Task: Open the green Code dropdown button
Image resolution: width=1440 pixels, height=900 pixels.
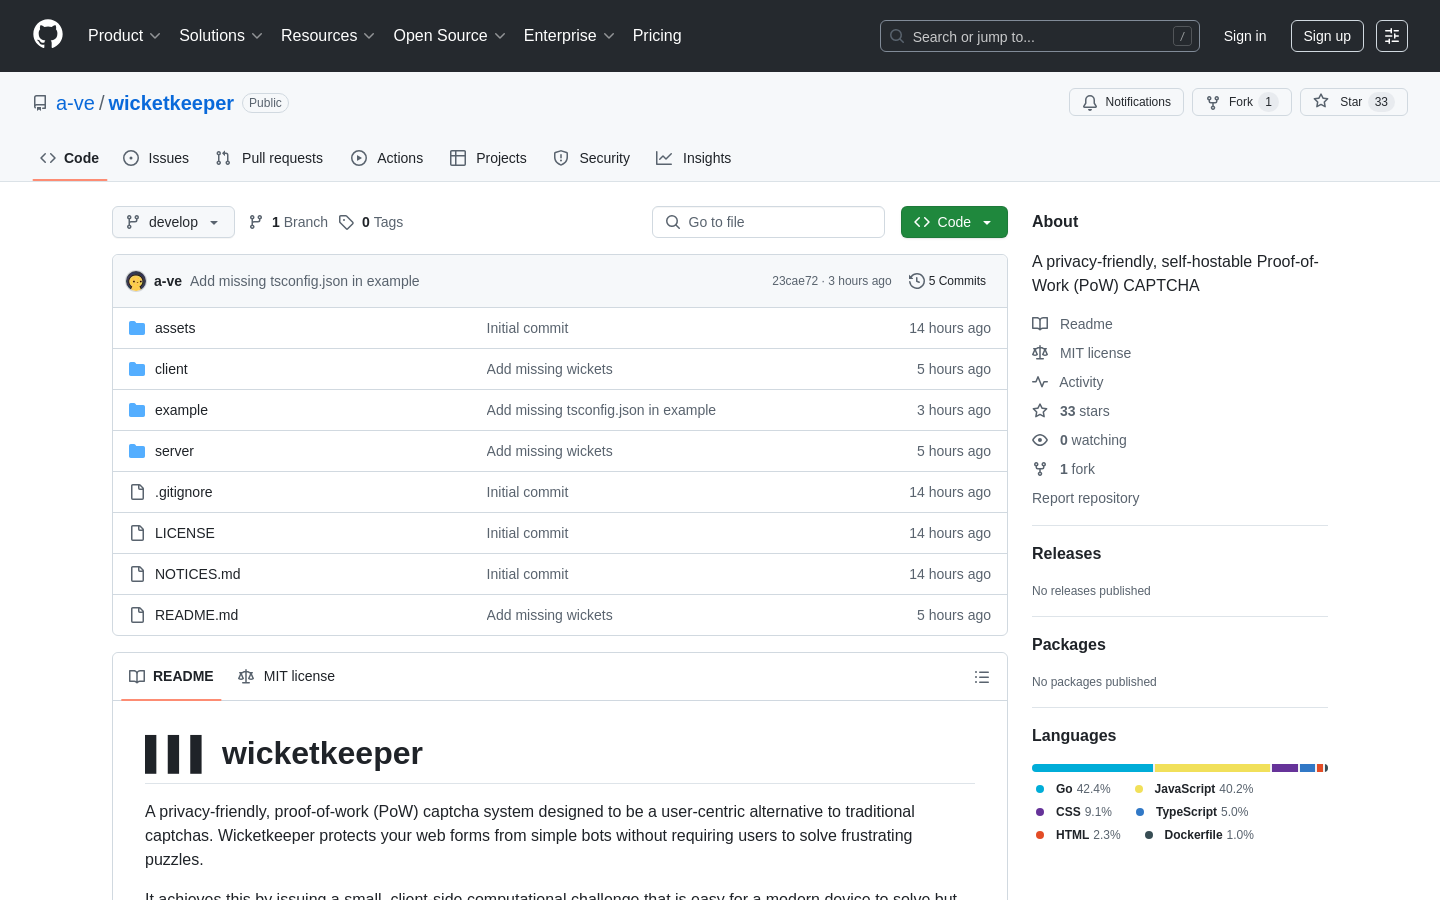Action: coord(954,222)
